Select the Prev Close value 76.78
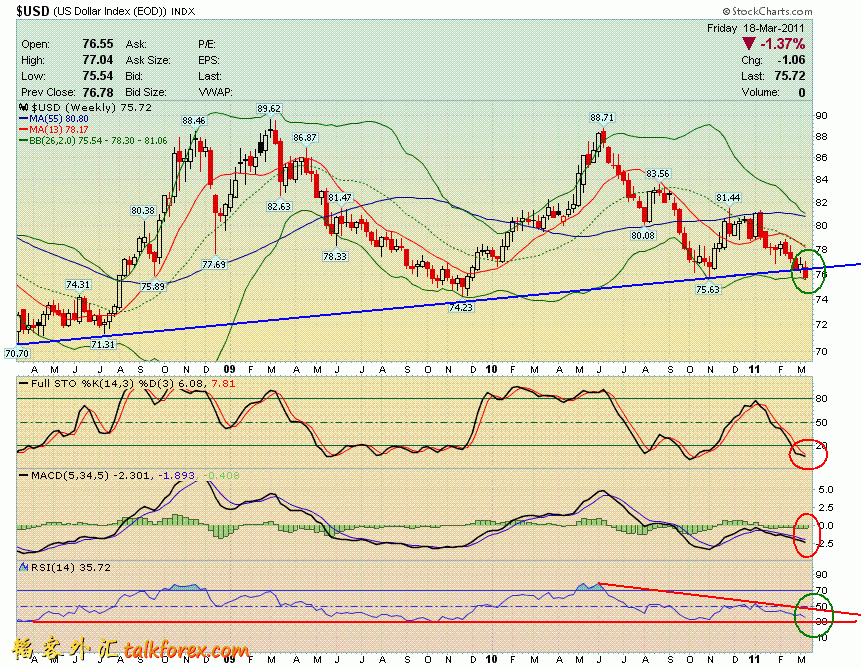The image size is (861, 668). tap(98, 92)
